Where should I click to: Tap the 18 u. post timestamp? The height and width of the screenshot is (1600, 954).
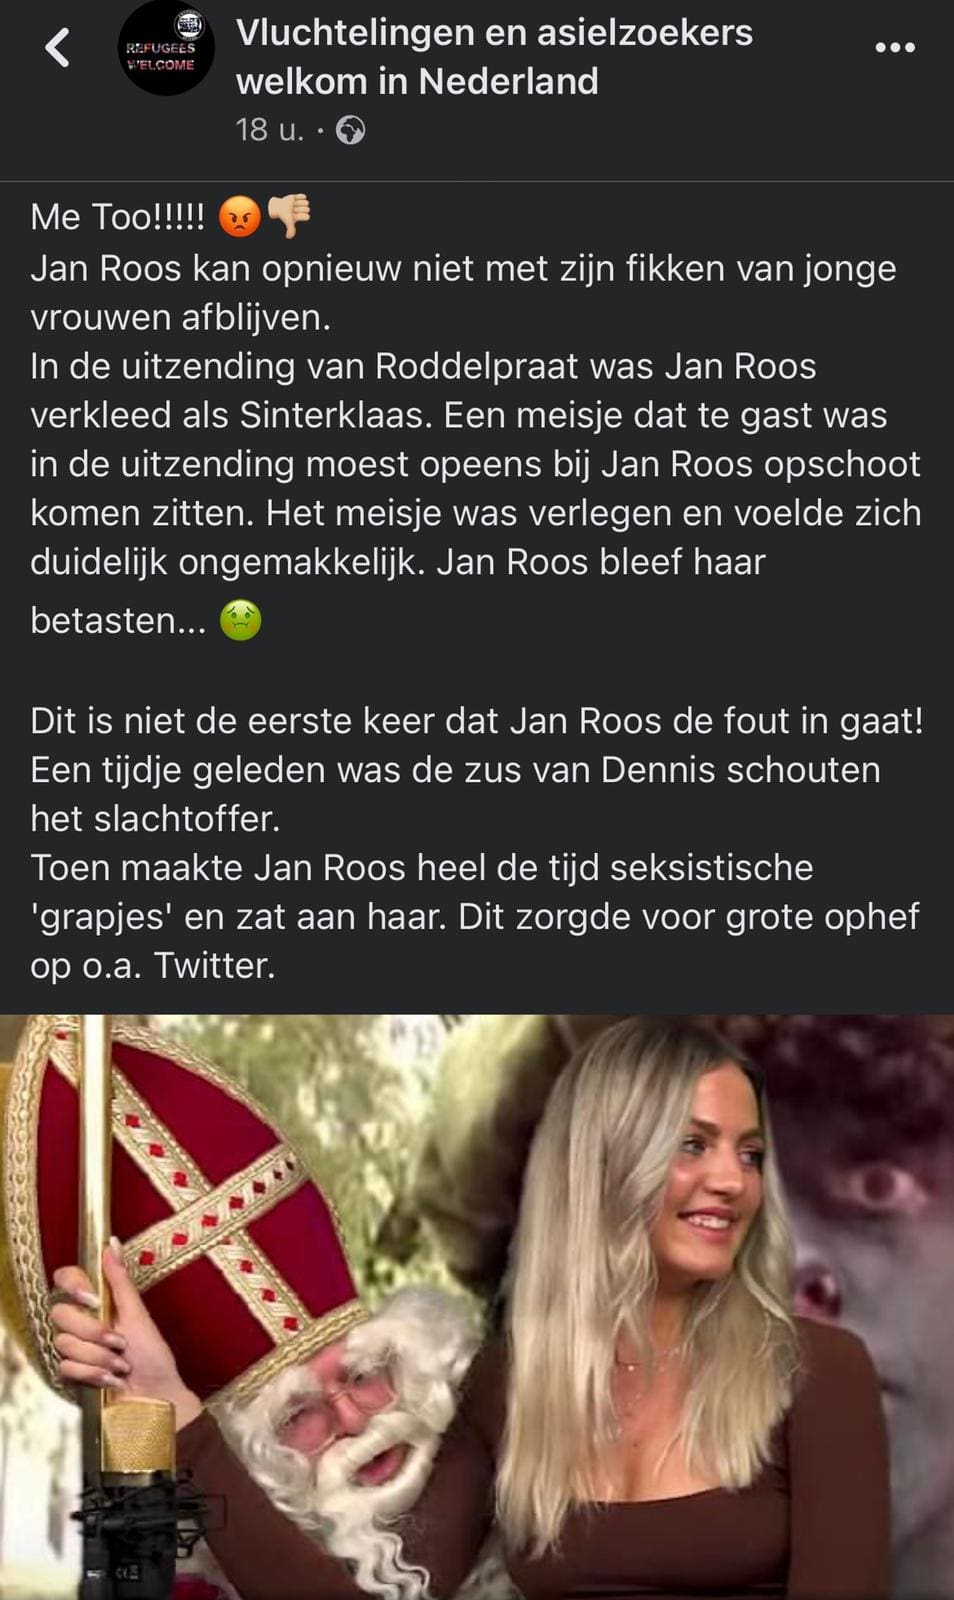pyautogui.click(x=270, y=130)
